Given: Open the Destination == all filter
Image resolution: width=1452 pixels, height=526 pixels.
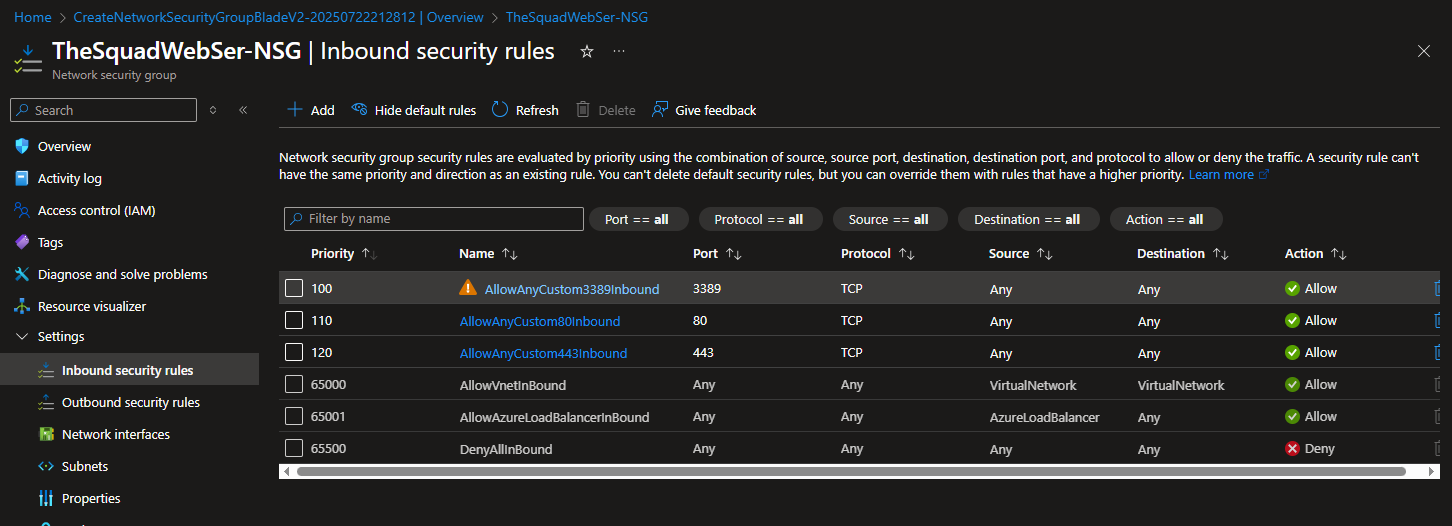Looking at the screenshot, I should [1027, 219].
